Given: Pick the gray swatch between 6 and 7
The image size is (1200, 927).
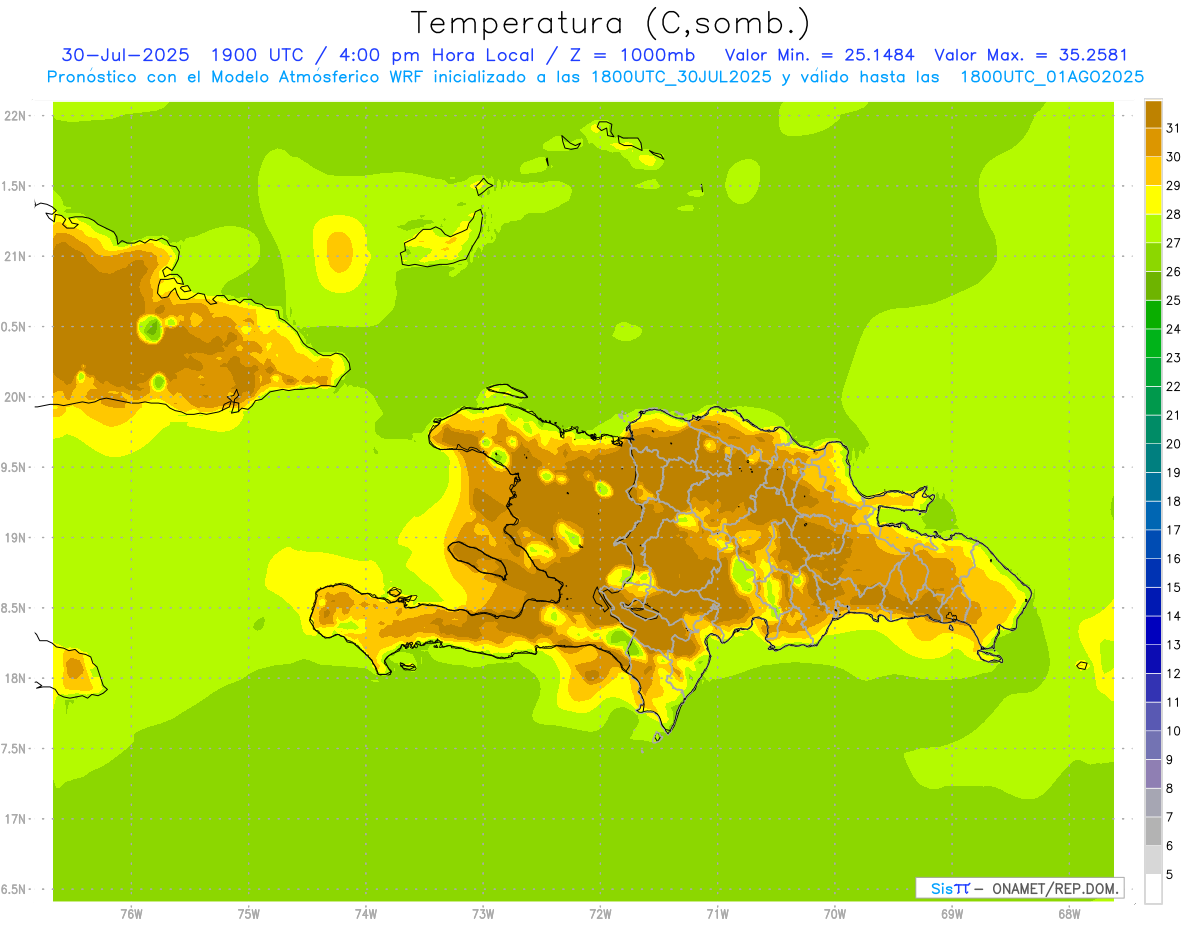Looking at the screenshot, I should [1153, 831].
